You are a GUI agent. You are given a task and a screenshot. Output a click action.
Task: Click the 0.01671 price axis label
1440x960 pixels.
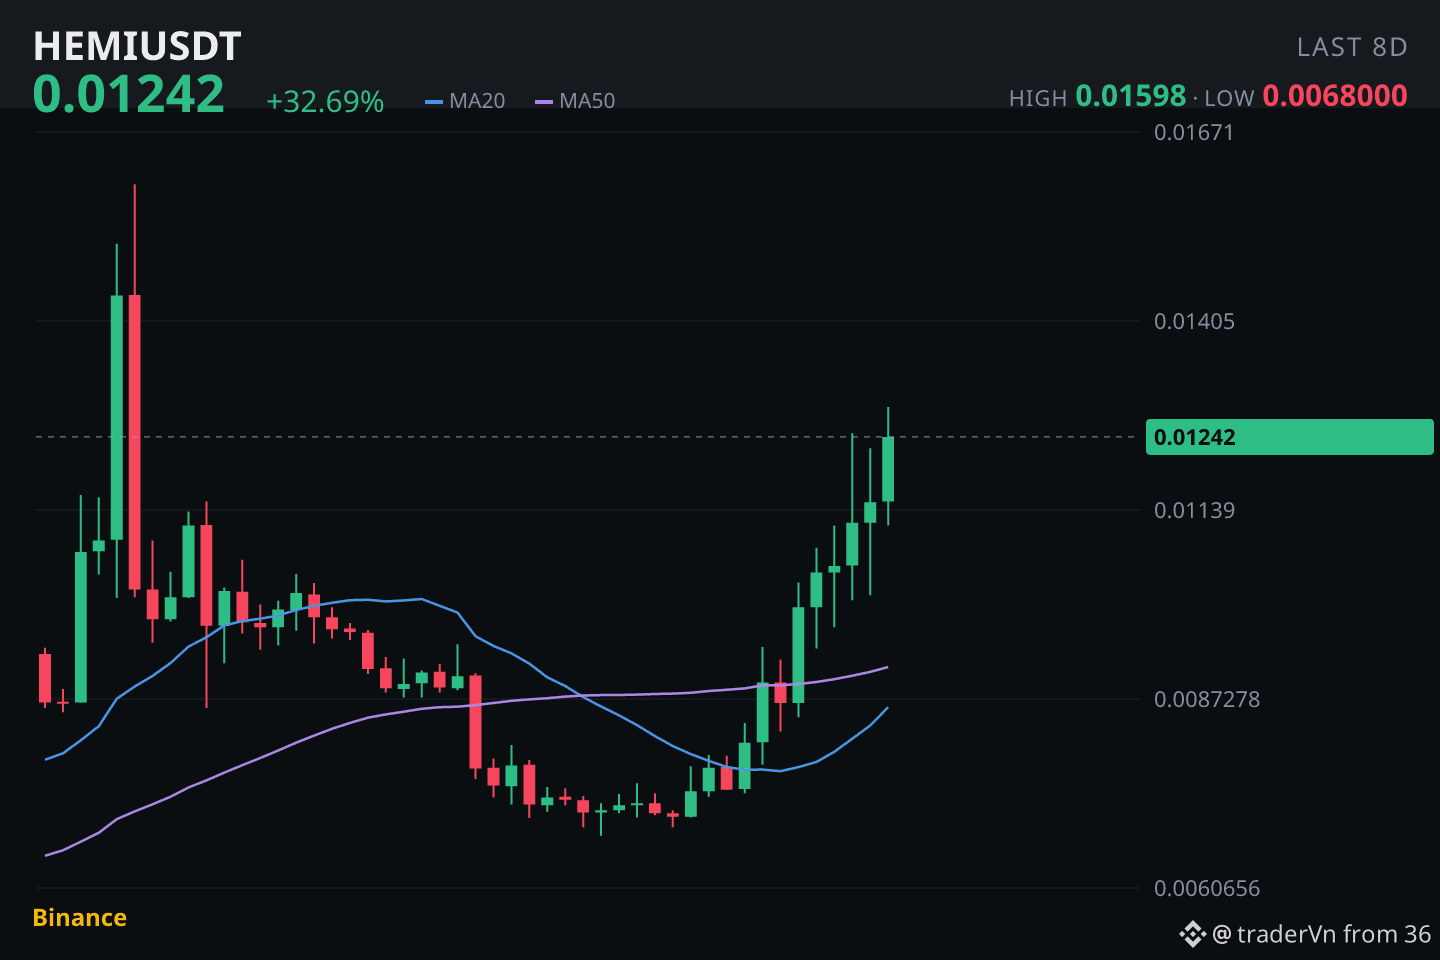pyautogui.click(x=1194, y=132)
